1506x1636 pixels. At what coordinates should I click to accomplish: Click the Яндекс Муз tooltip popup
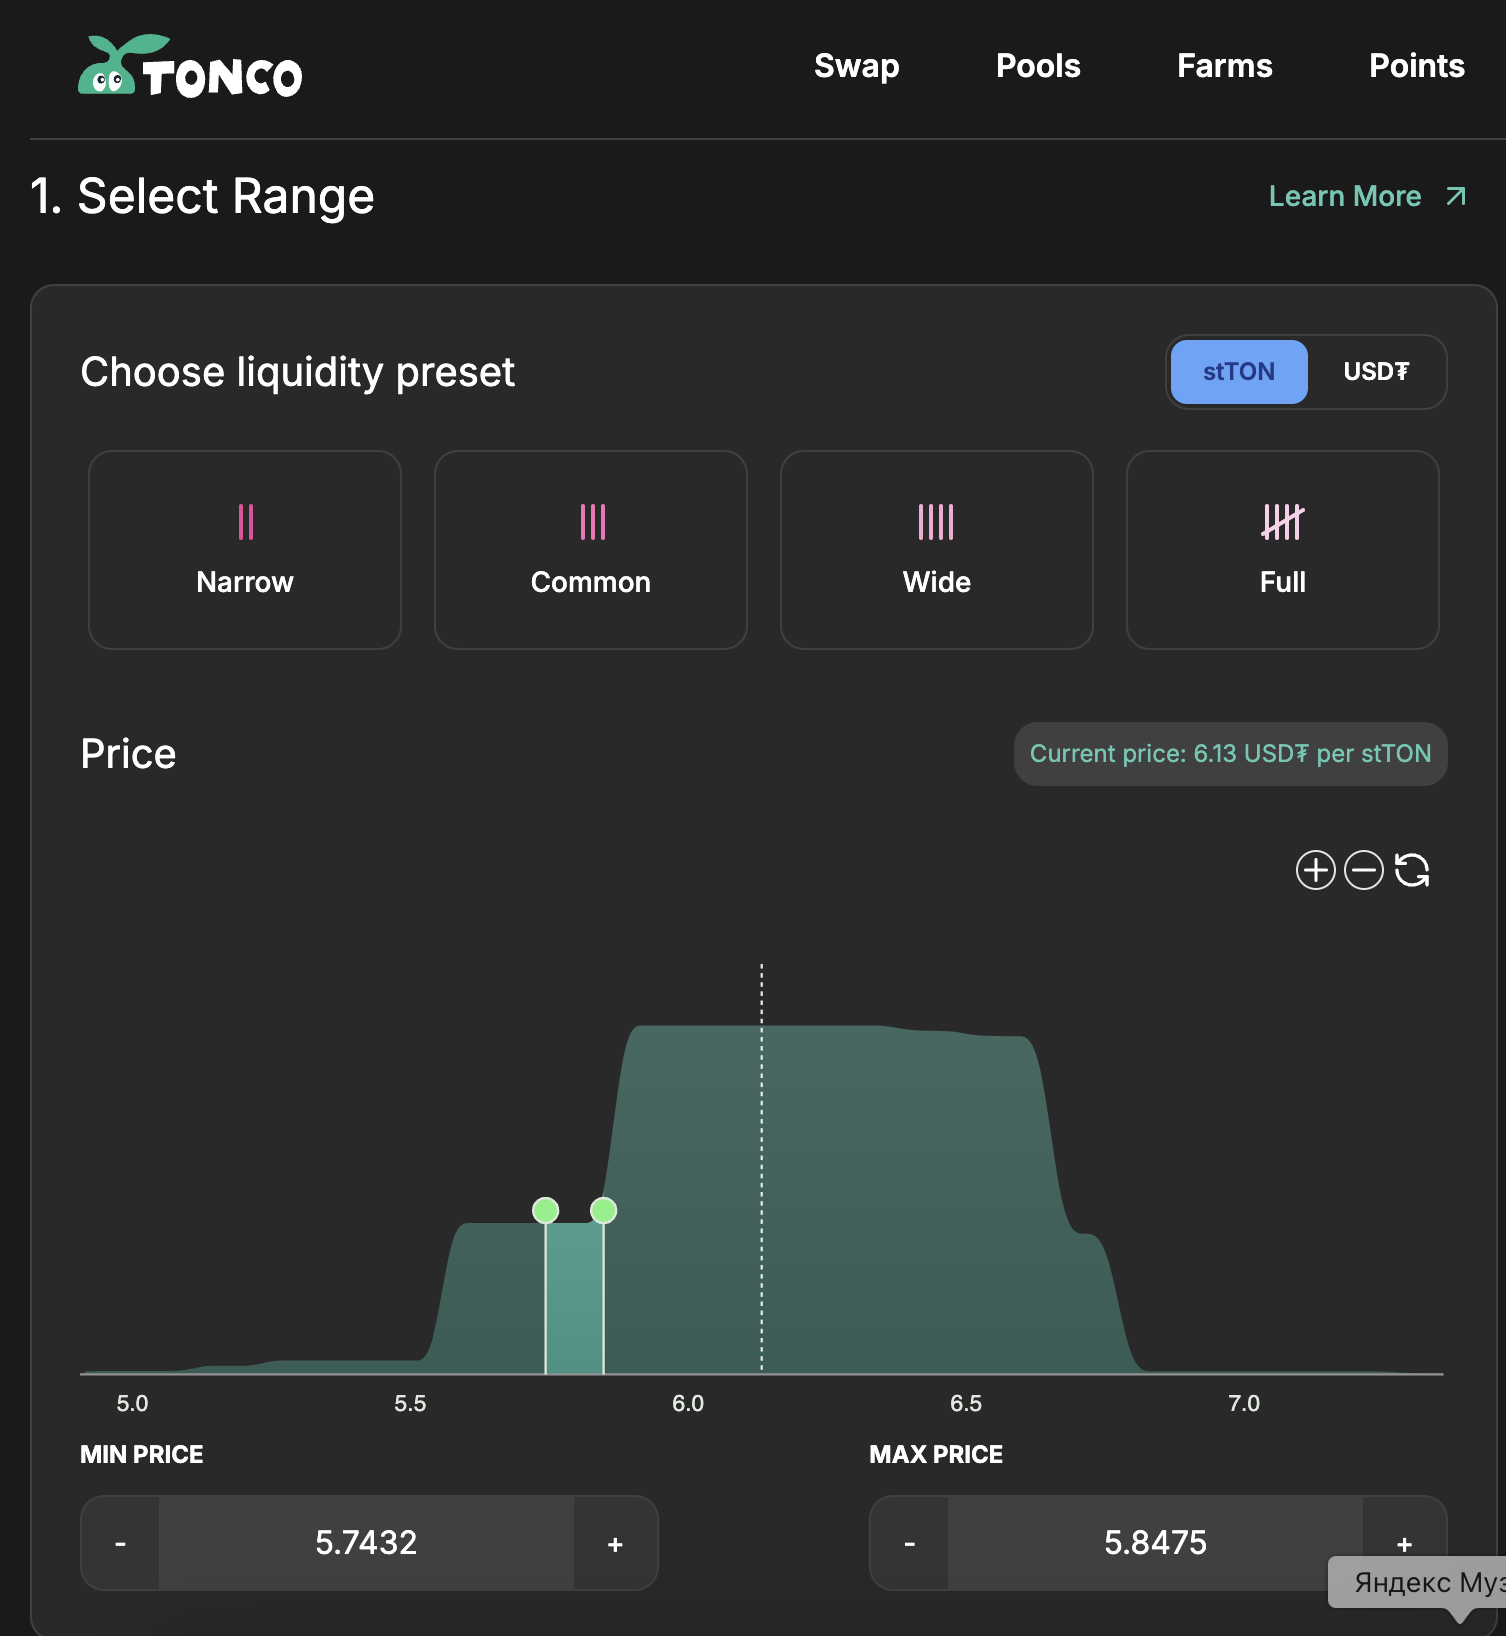(1417, 1583)
